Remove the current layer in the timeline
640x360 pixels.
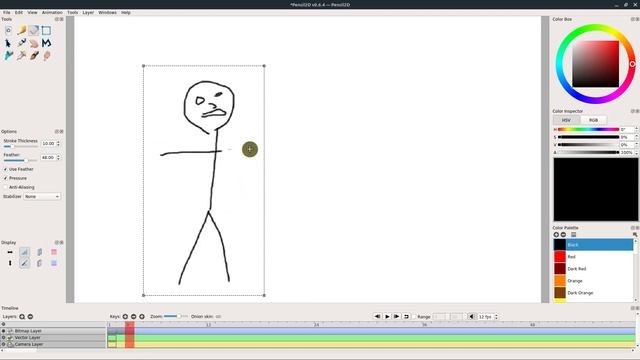point(30,316)
